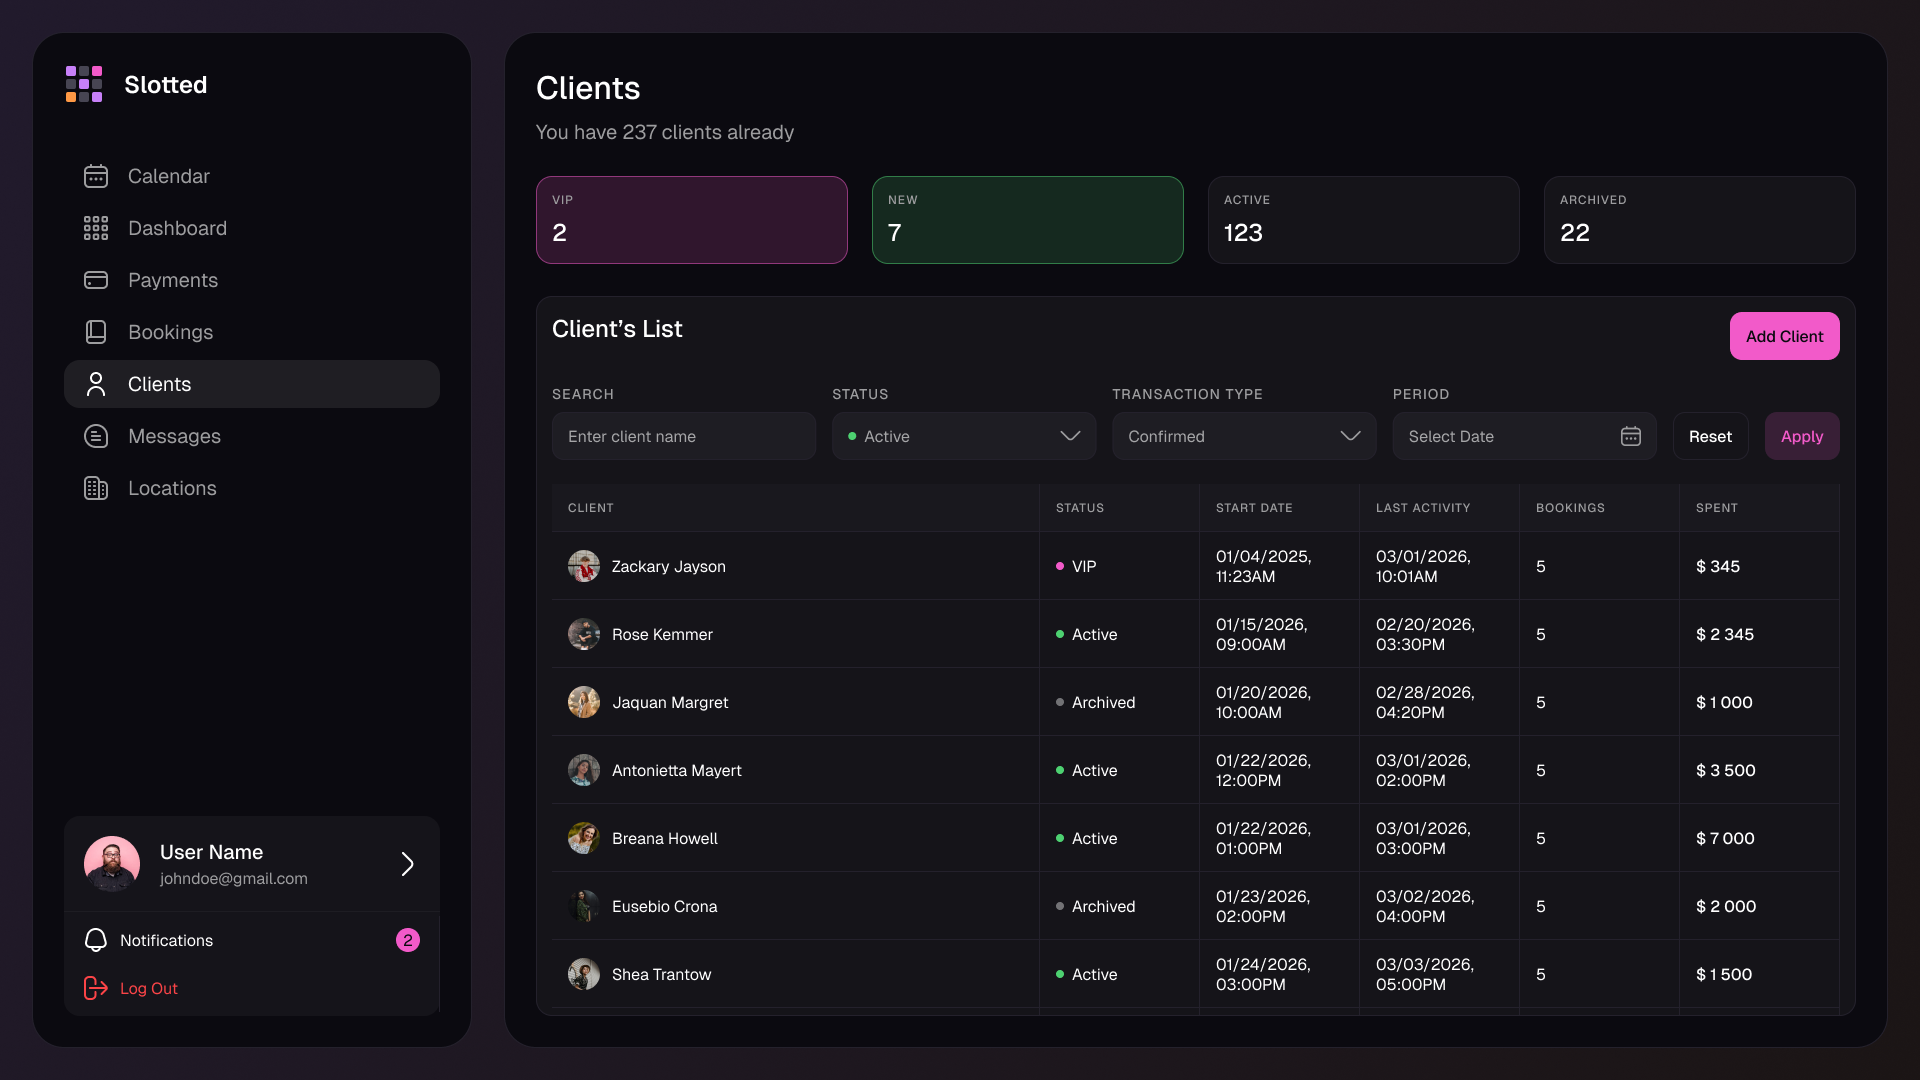This screenshot has width=1920, height=1080.
Task: Click the Messages chat icon
Action: (96, 436)
